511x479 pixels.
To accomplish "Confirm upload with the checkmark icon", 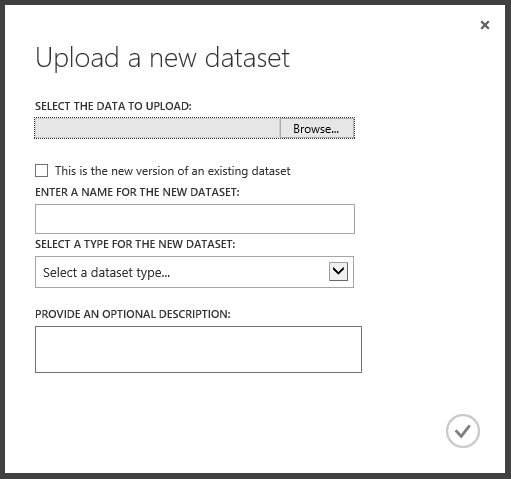I will click(x=463, y=431).
